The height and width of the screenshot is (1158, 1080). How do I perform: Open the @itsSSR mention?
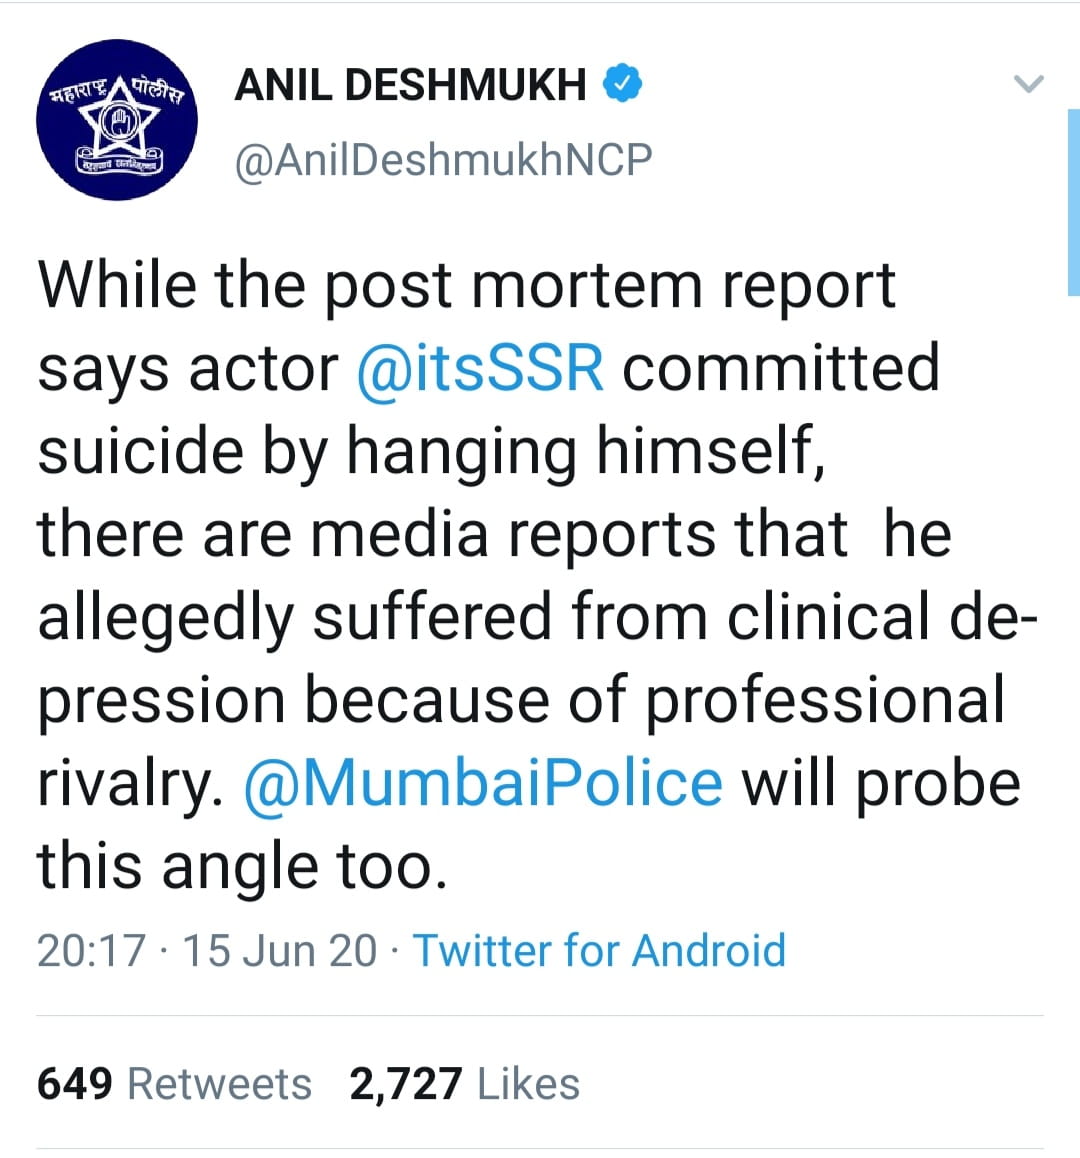click(480, 368)
